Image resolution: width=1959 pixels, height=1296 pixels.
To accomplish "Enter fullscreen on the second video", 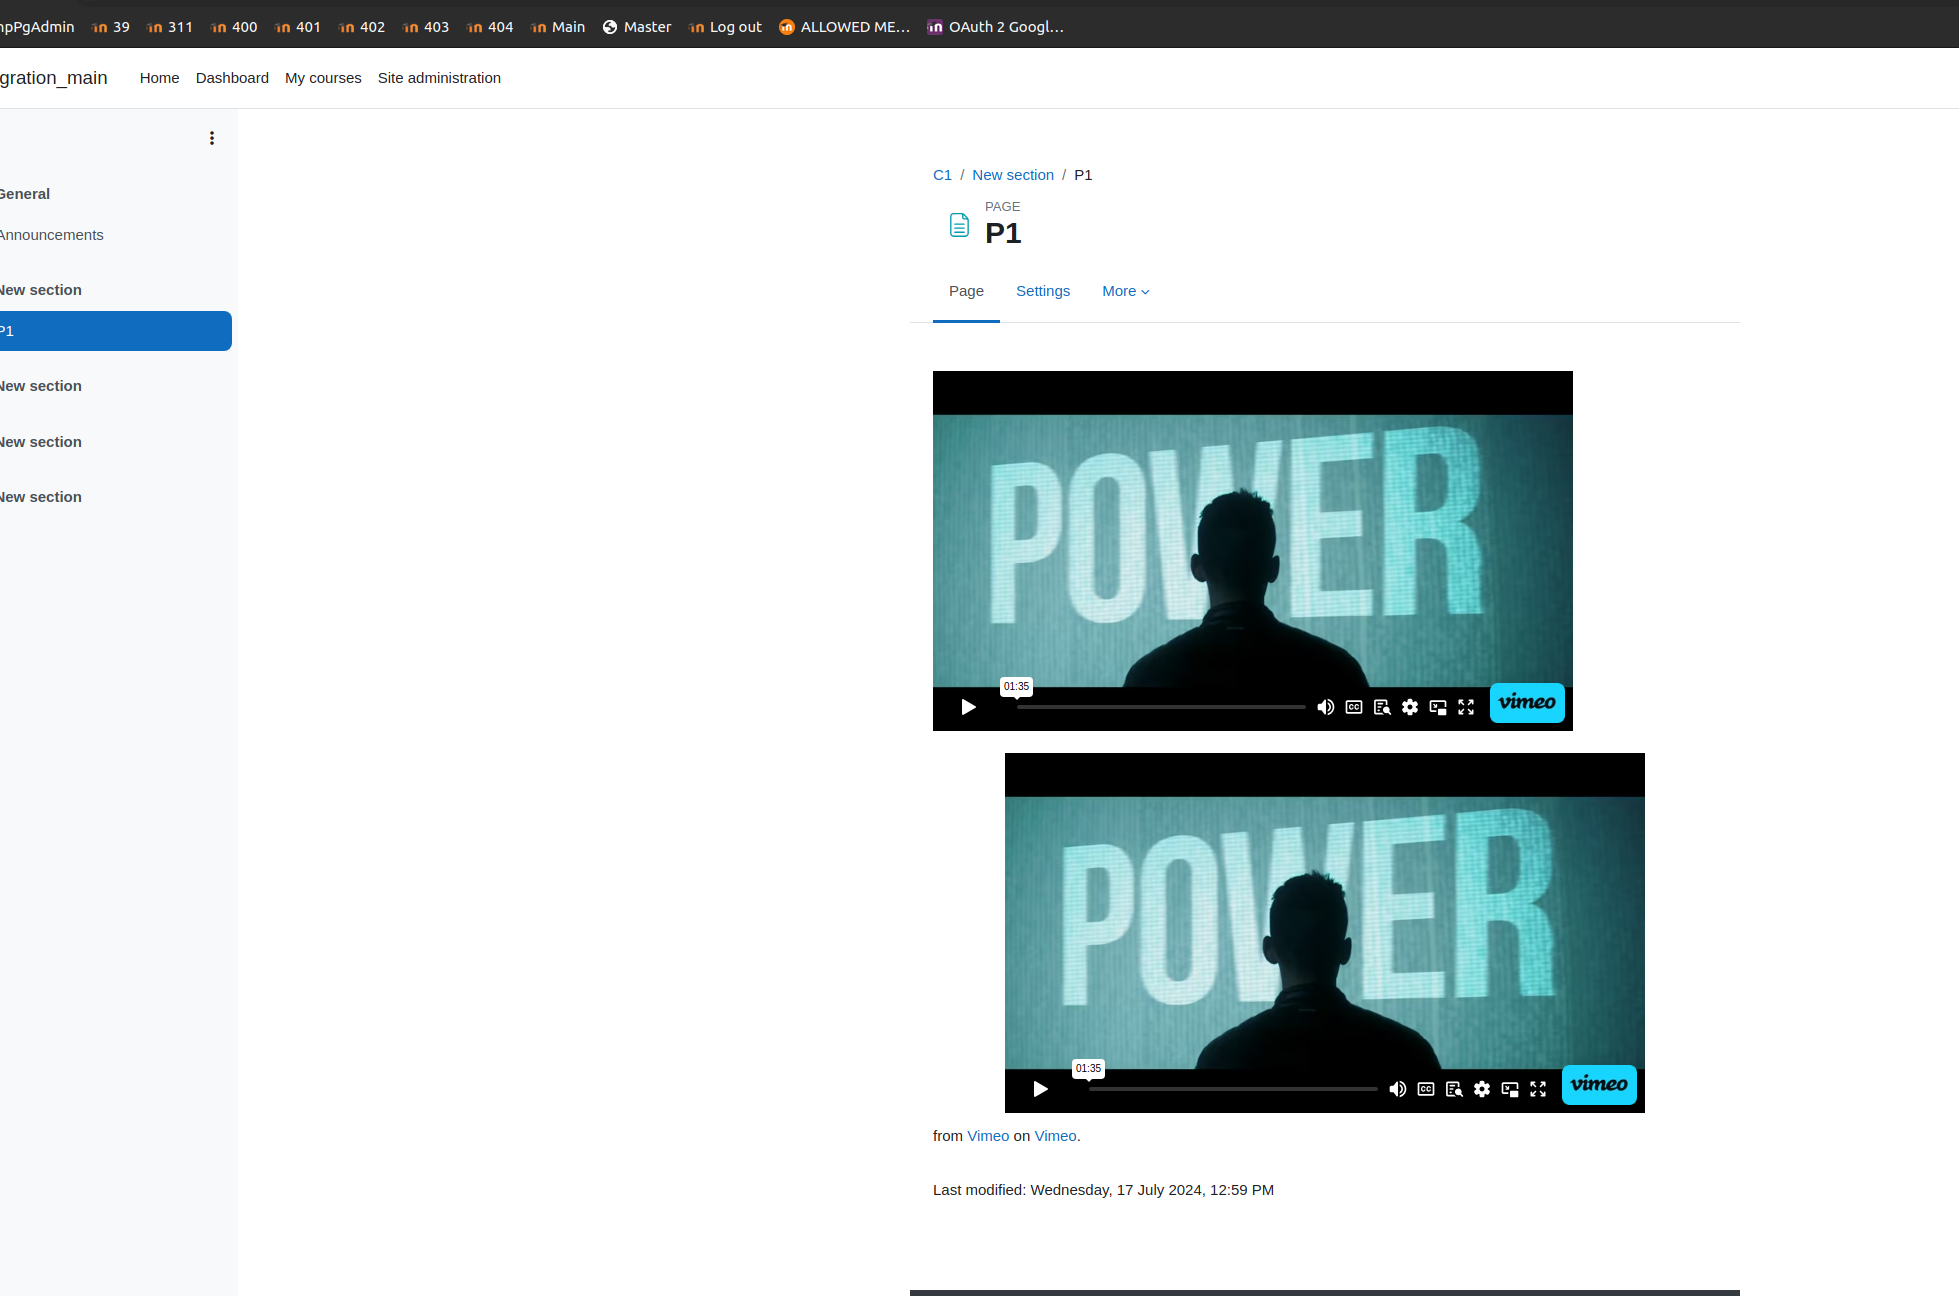I will (1538, 1089).
